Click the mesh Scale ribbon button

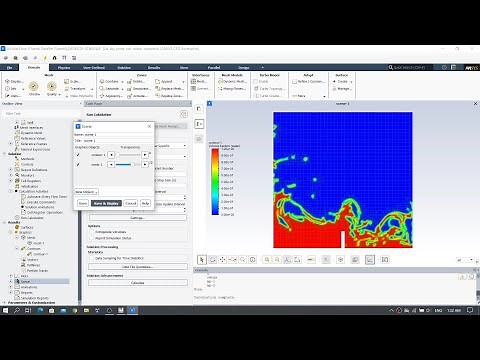pos(72,81)
